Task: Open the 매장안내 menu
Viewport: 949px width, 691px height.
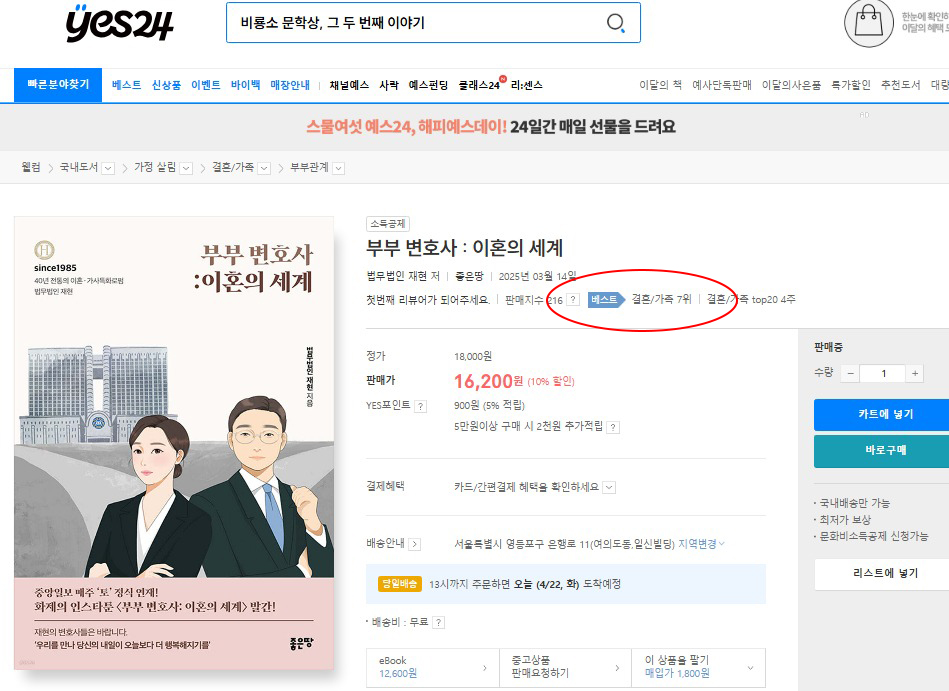Action: [x=290, y=85]
